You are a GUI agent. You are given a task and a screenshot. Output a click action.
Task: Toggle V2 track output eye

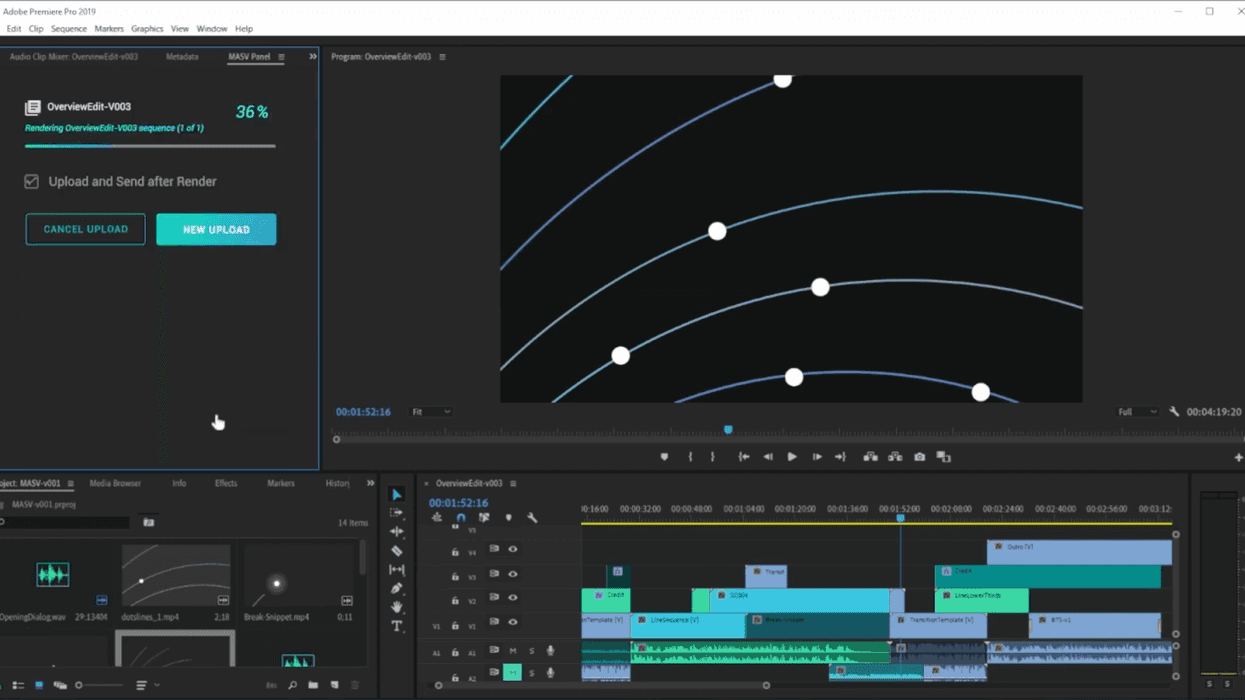point(513,597)
